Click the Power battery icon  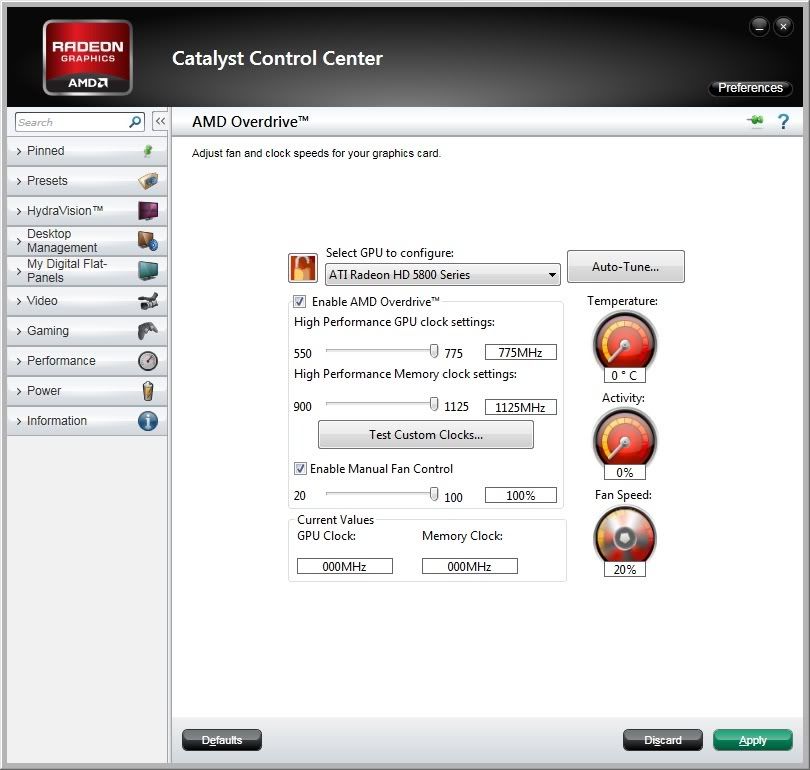pyautogui.click(x=148, y=391)
